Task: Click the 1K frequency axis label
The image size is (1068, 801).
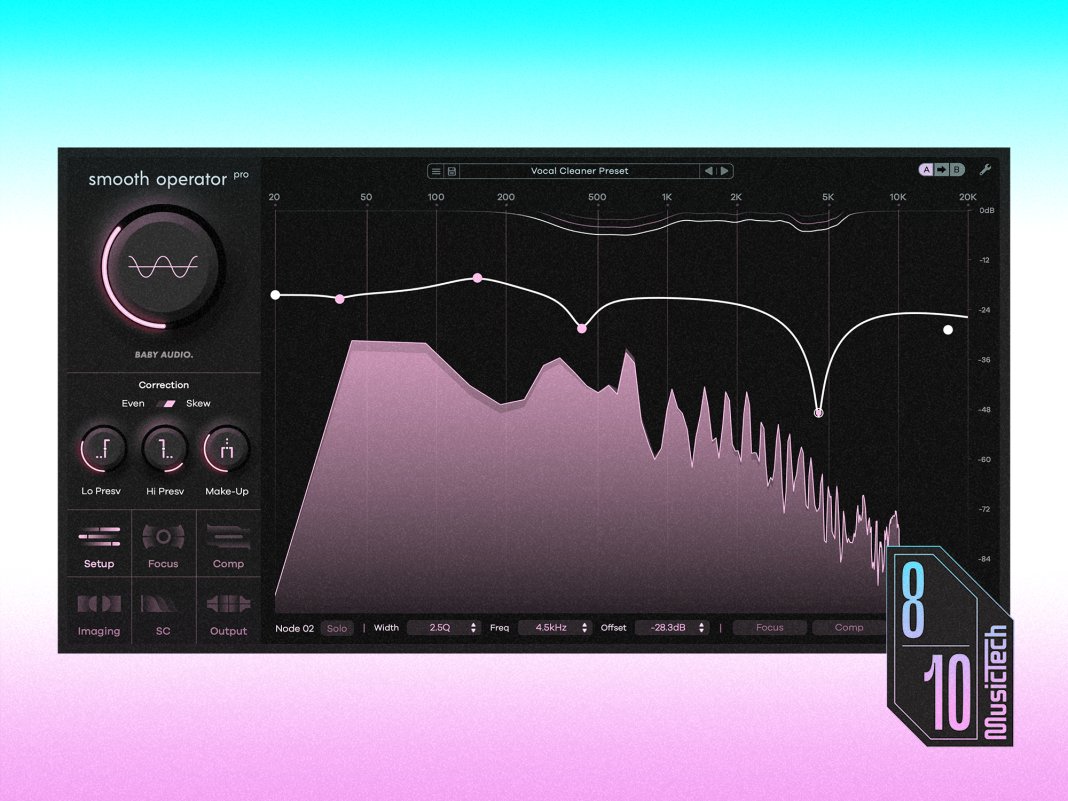Action: (x=667, y=197)
